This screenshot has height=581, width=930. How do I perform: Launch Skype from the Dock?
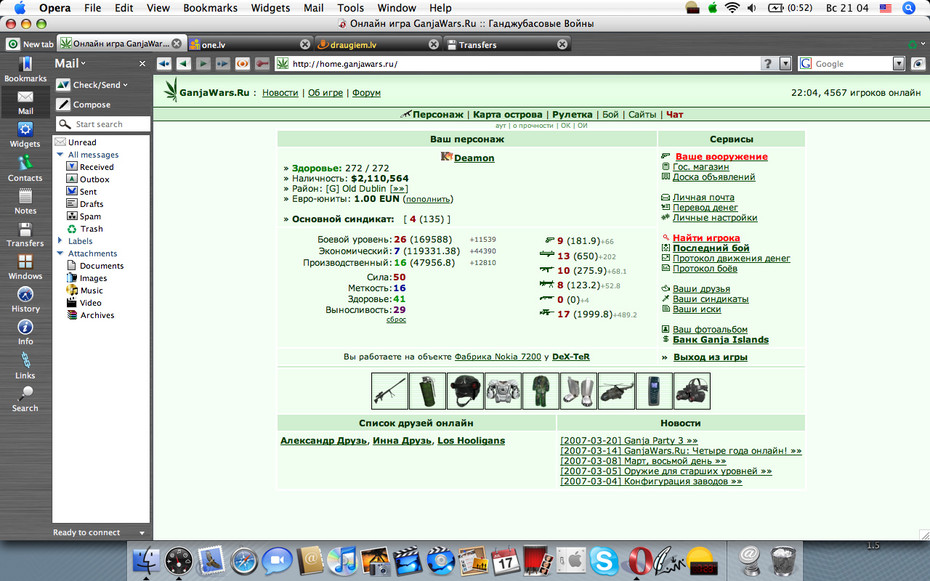pyautogui.click(x=604, y=559)
